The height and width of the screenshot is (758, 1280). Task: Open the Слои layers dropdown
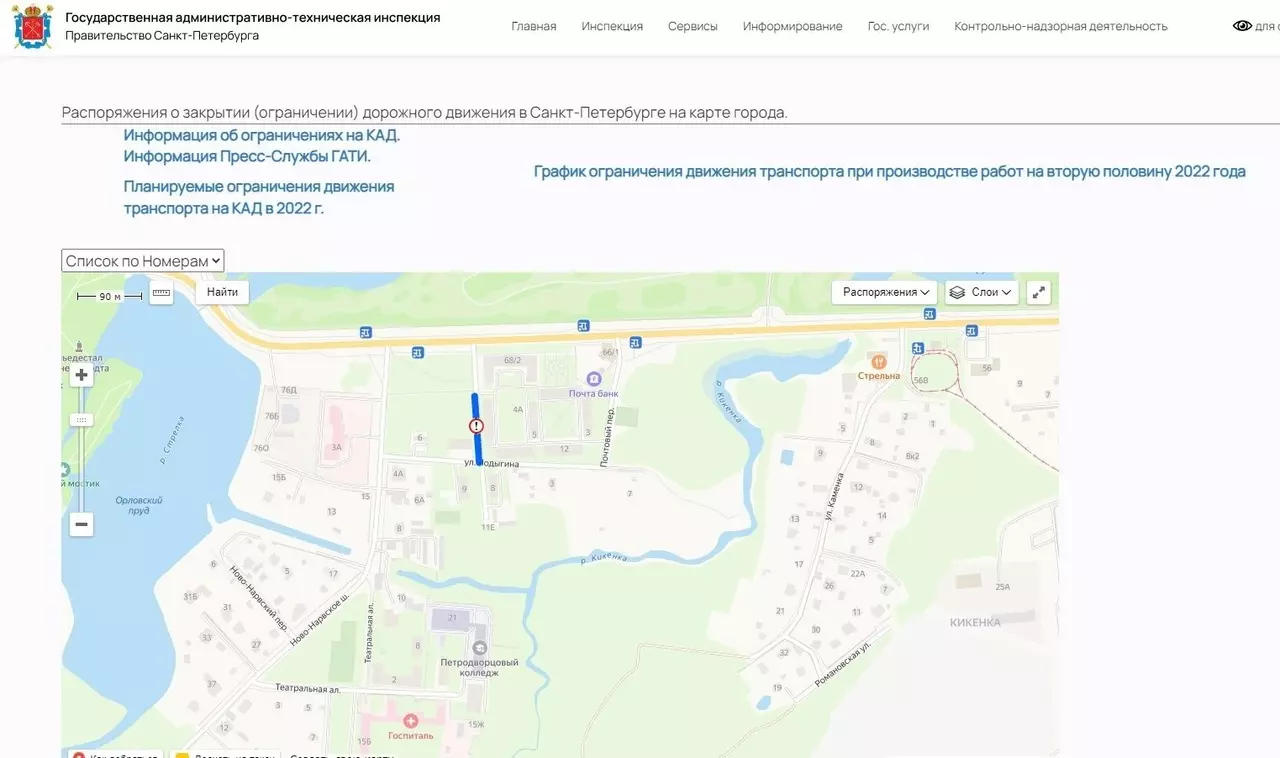(982, 292)
